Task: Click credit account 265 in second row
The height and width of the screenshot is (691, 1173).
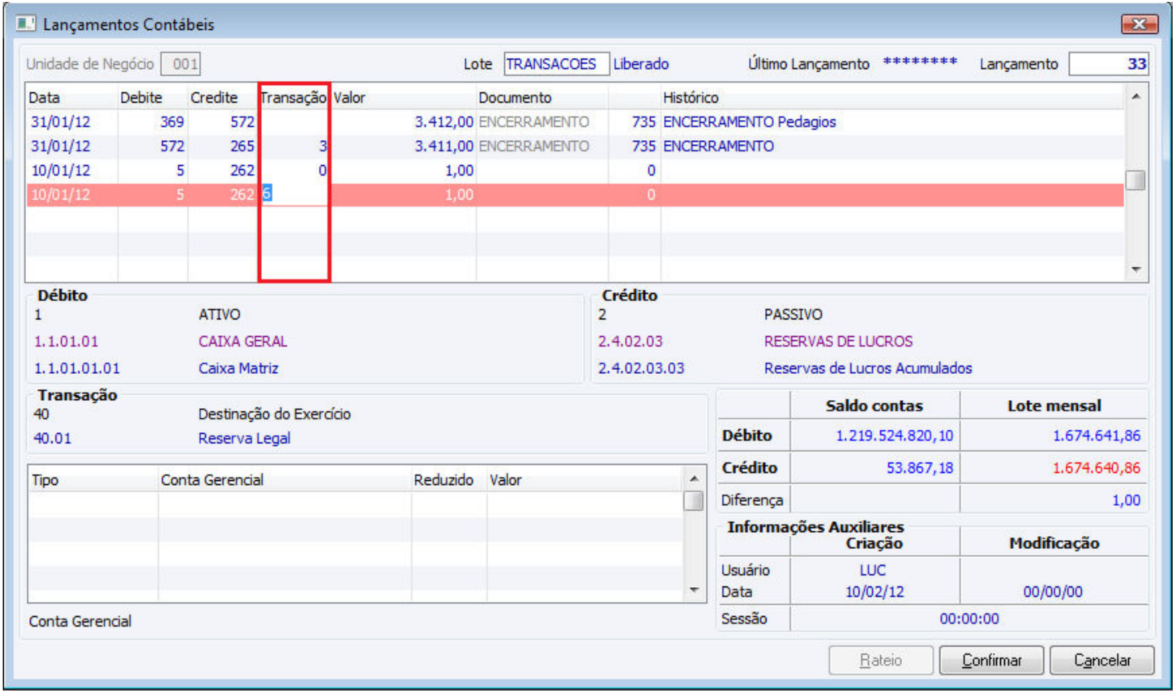Action: tap(242, 146)
